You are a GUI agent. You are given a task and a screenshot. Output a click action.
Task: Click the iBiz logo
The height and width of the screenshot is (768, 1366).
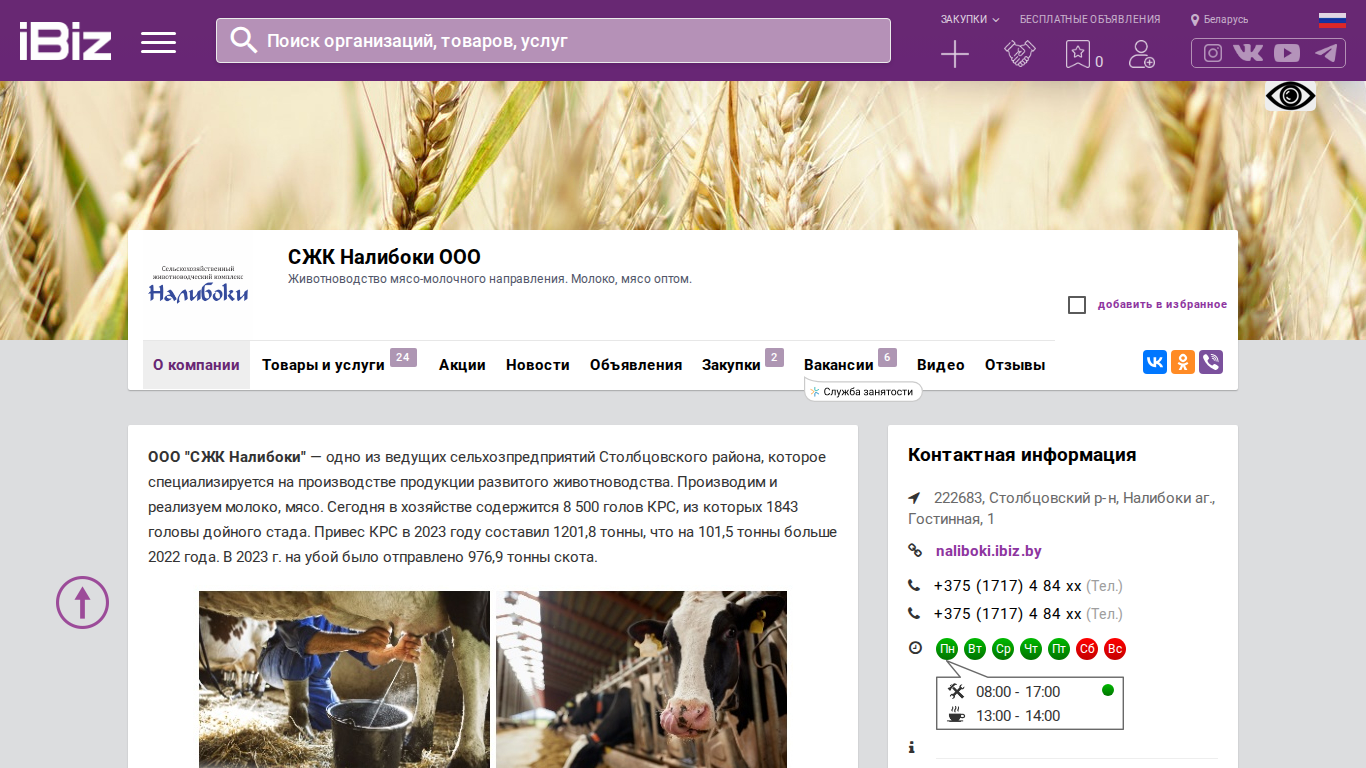[65, 41]
